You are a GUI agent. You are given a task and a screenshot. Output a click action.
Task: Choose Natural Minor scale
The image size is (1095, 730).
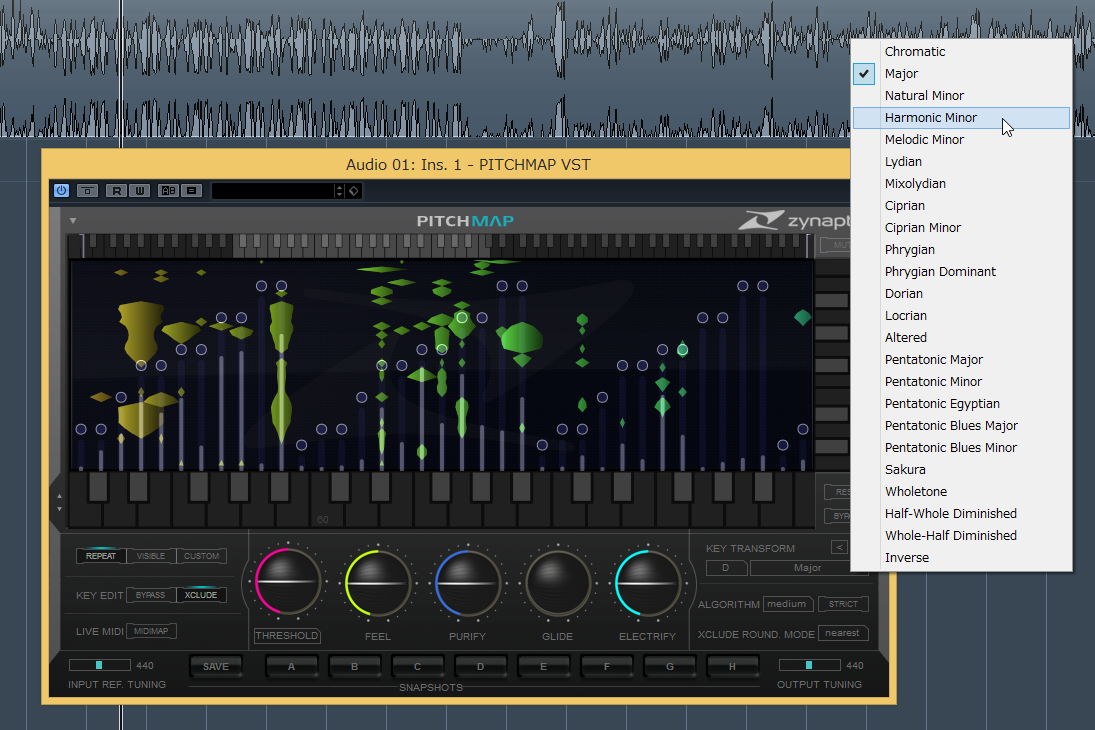(x=962, y=96)
